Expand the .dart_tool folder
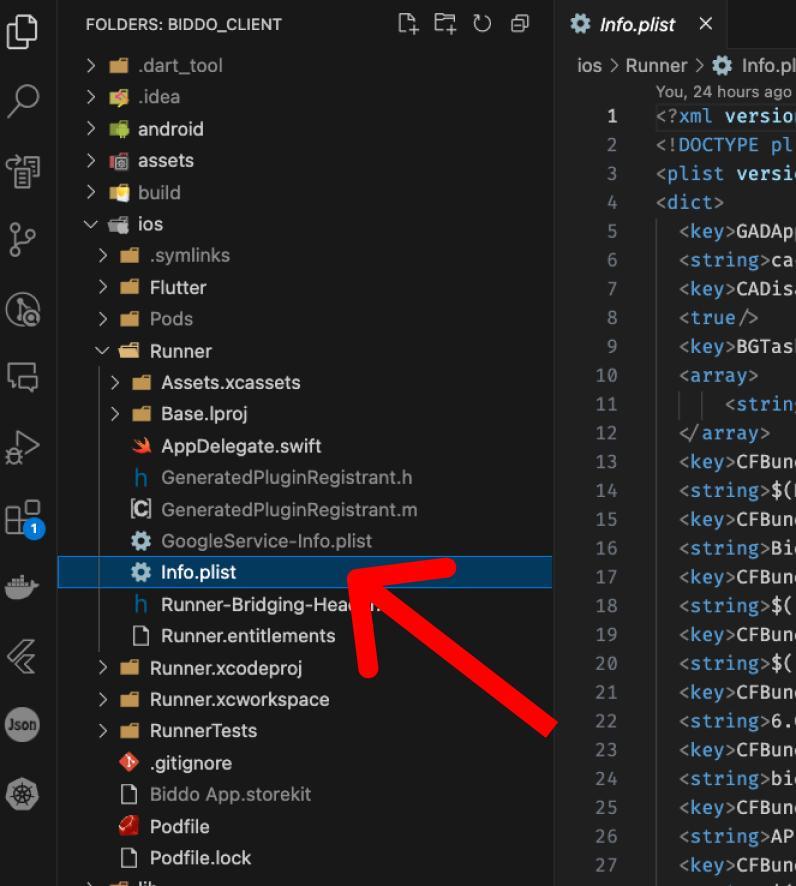This screenshot has width=796, height=886. pyautogui.click(x=91, y=66)
